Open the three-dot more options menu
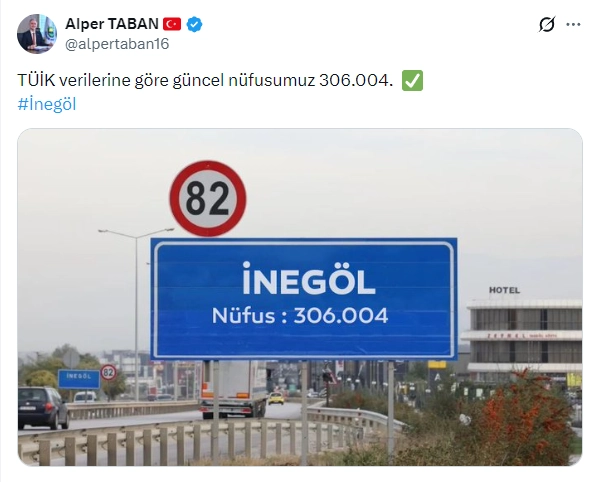 point(573,25)
